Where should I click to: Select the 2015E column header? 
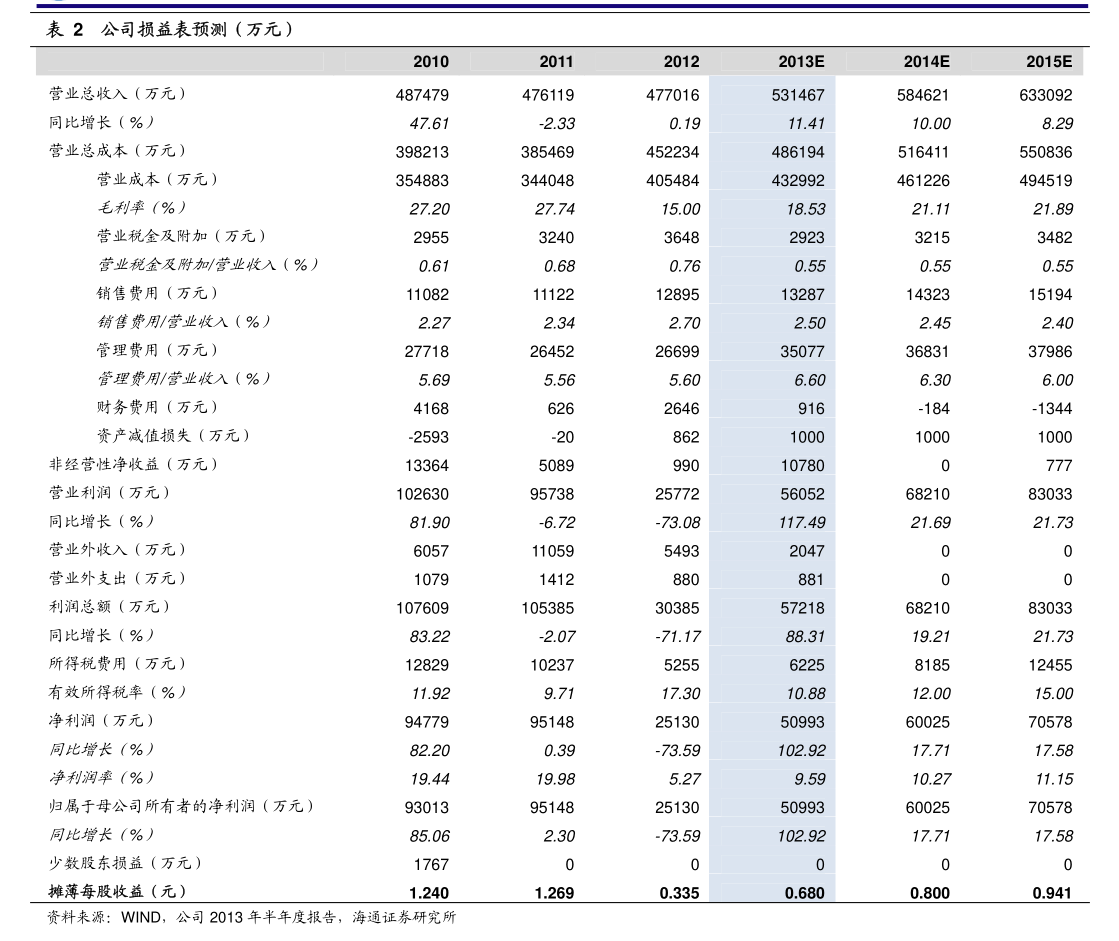[1048, 62]
